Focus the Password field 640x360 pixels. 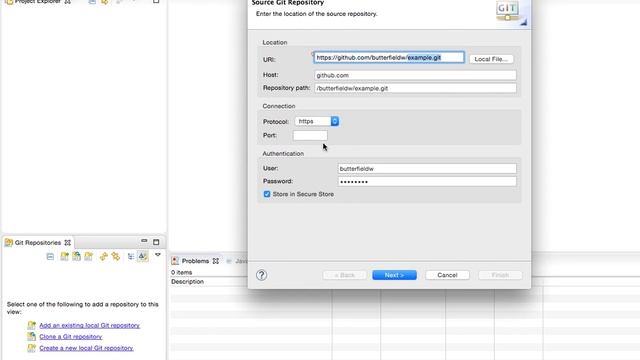427,182
